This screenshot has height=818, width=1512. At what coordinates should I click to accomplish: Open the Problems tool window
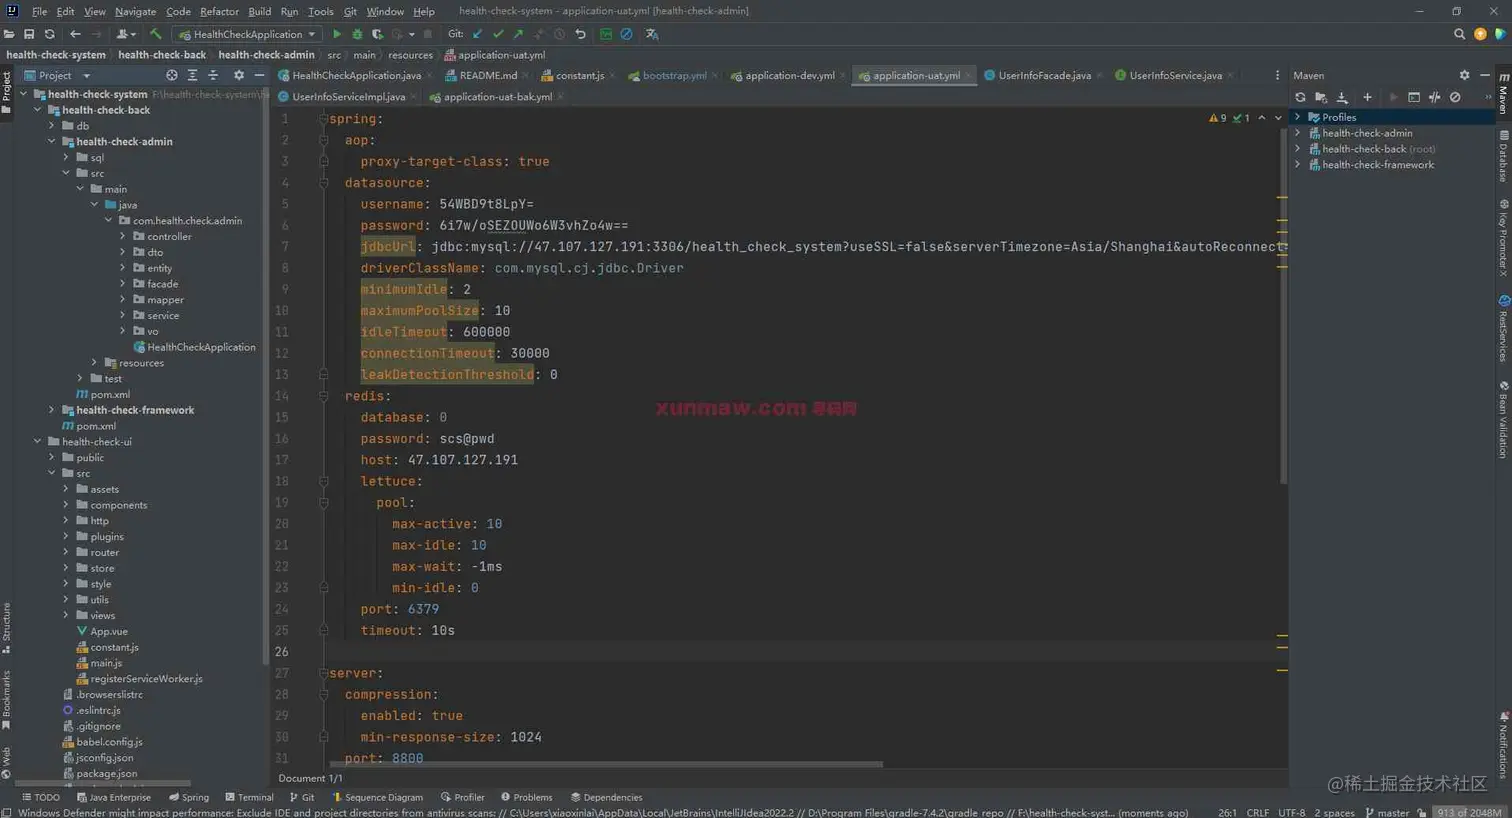pos(526,797)
